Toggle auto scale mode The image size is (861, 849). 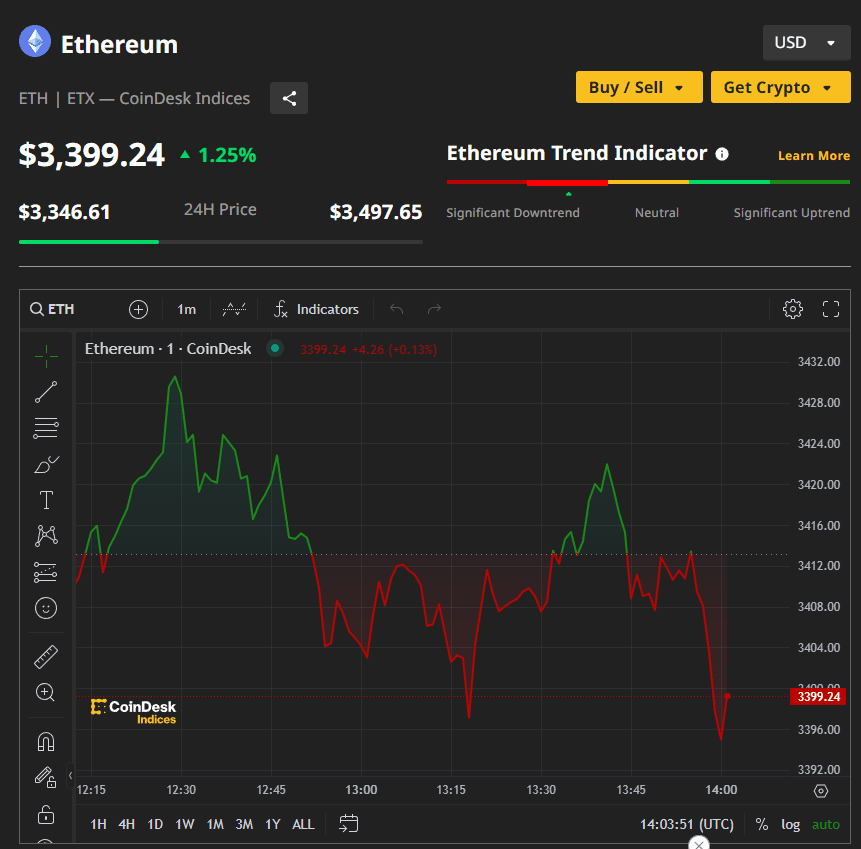click(825, 824)
